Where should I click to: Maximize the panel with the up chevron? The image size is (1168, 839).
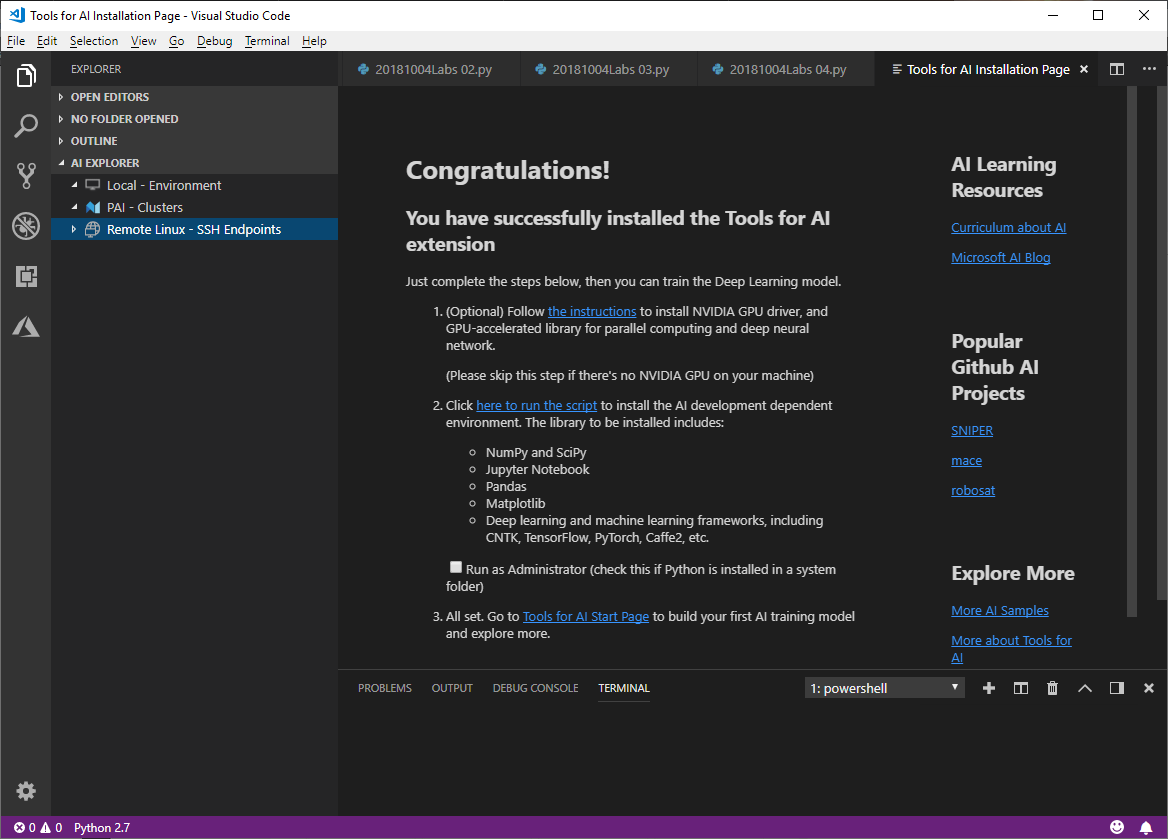coord(1085,688)
